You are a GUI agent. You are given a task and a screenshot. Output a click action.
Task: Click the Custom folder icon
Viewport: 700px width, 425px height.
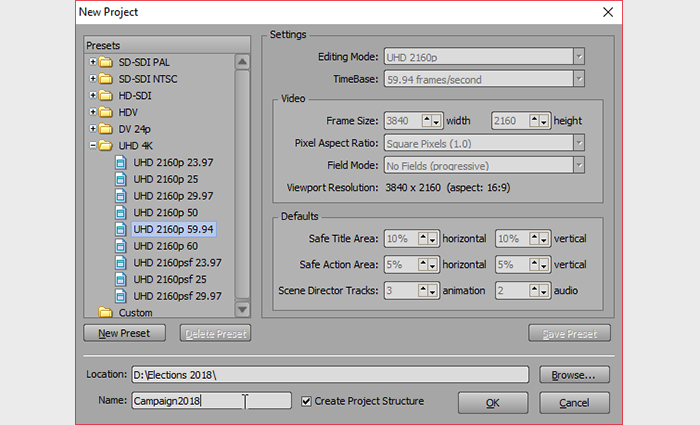pyautogui.click(x=107, y=313)
